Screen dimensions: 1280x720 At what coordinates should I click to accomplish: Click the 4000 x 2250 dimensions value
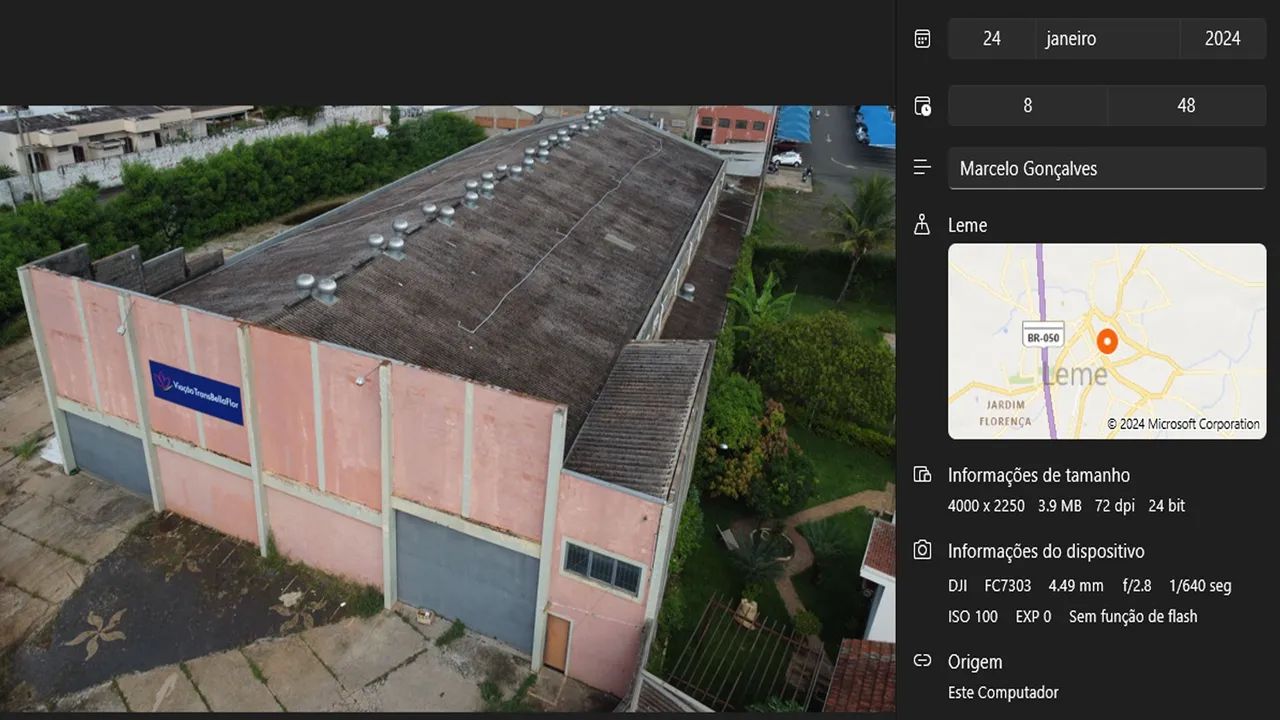[x=986, y=506]
